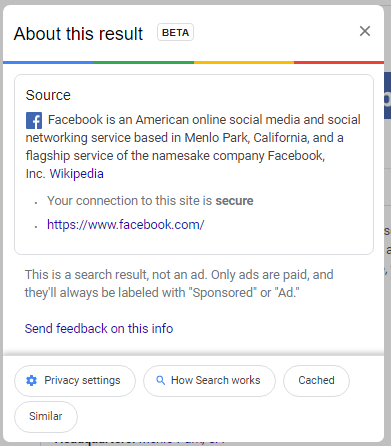
Task: Click the Facebook description paragraph
Action: click(193, 147)
